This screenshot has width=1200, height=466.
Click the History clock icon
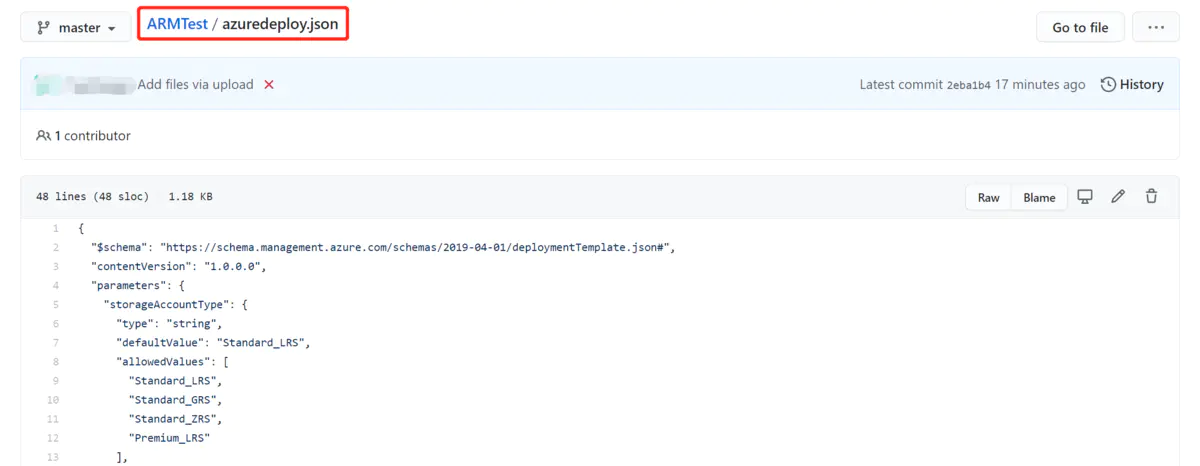[x=1108, y=85]
